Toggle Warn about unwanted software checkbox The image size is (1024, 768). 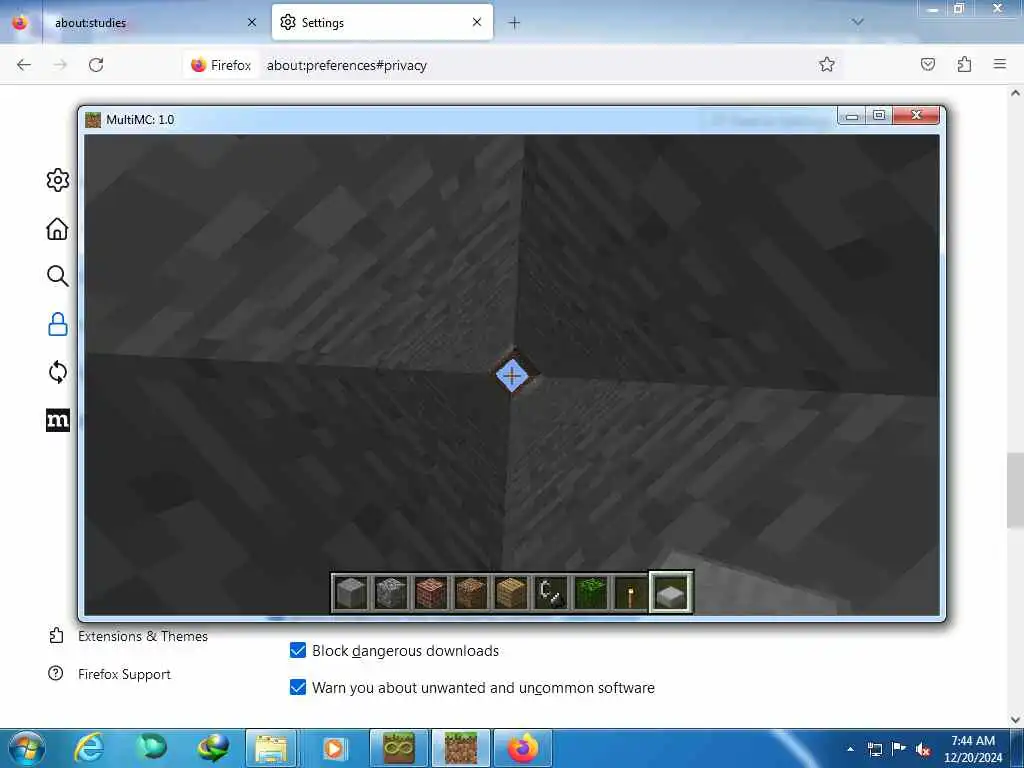click(298, 687)
